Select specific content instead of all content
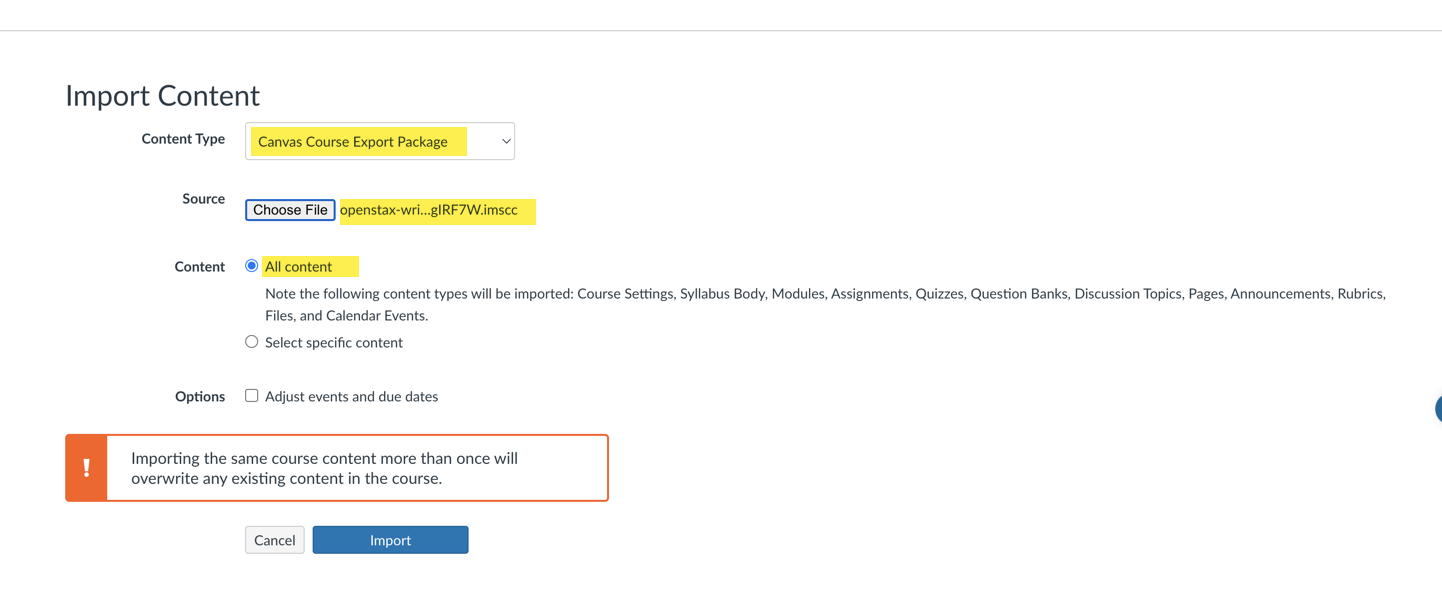 click(x=251, y=341)
